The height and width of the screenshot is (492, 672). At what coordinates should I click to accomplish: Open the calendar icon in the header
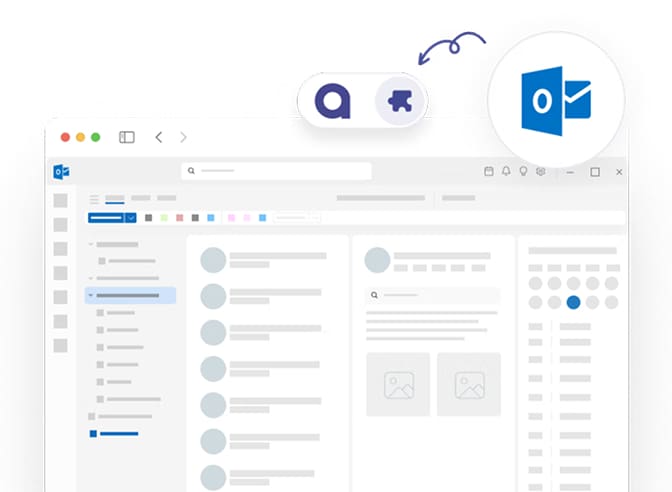[x=489, y=171]
